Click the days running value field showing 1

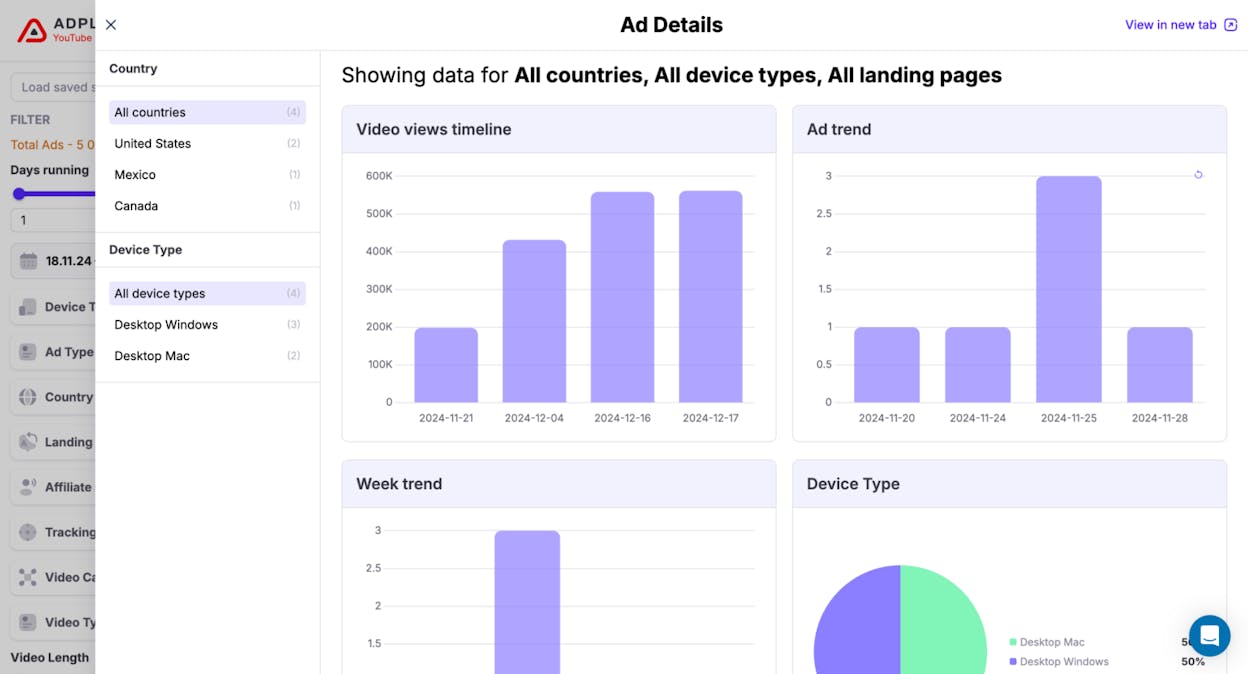52,220
